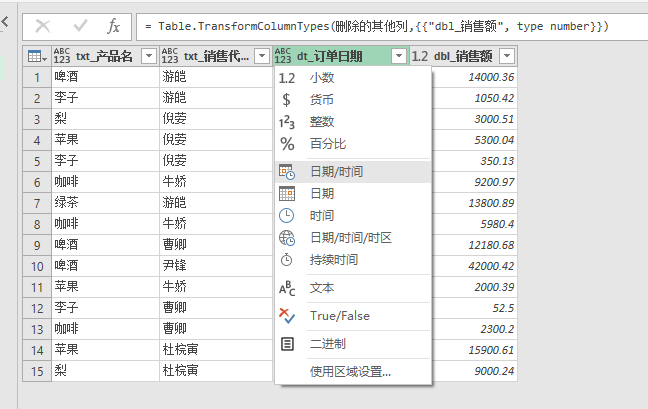Click the fx function icon
648x409 pixels.
click(x=114, y=26)
